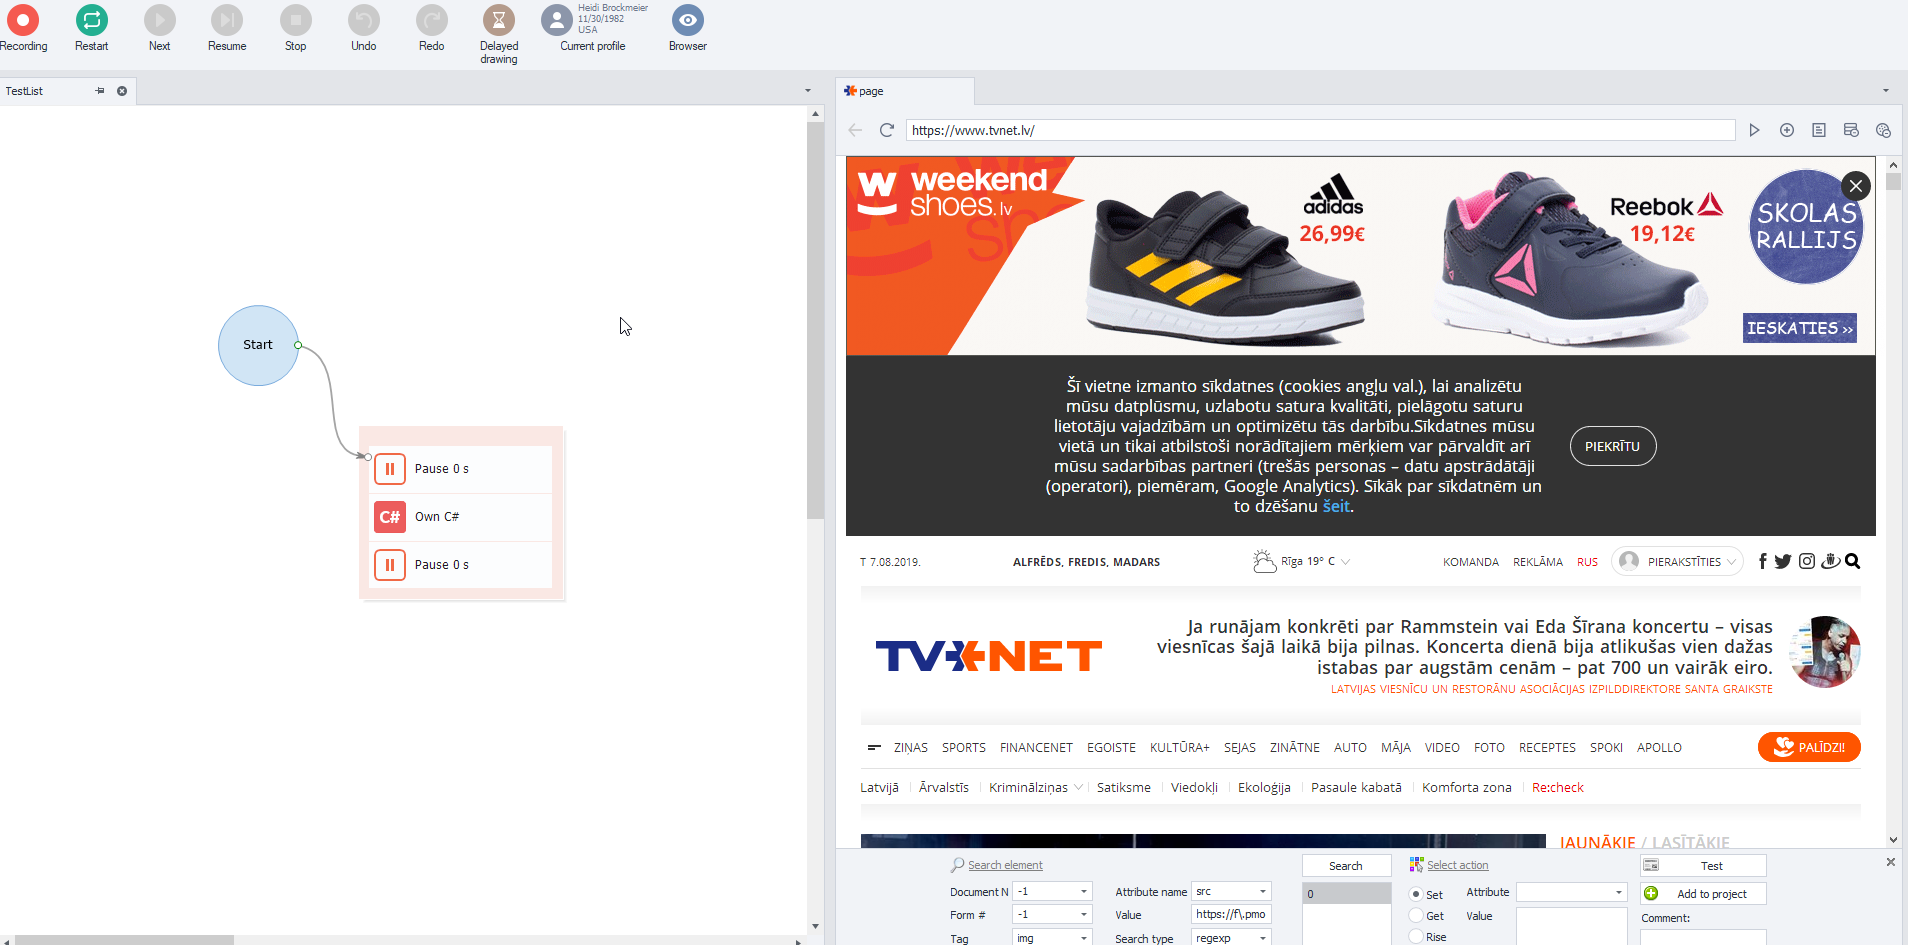Open the FINANCENET menu item

point(1036,748)
